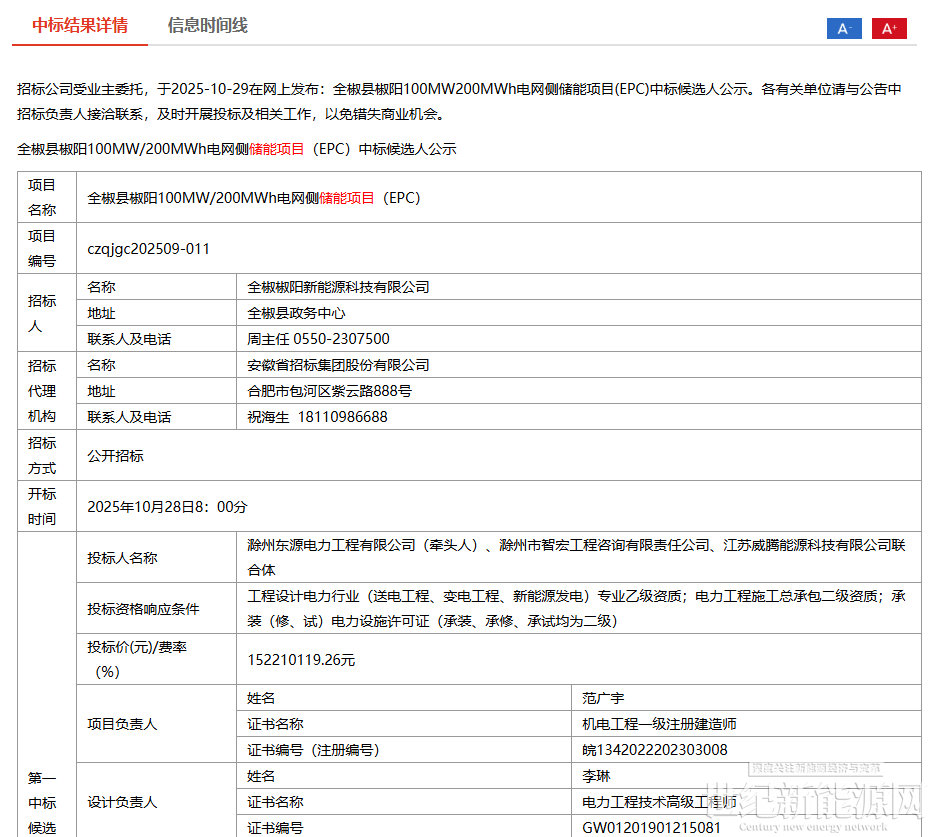933x837 pixels.
Task: Click agency address 合肥市包河区紫云路888号
Action: tap(329, 391)
